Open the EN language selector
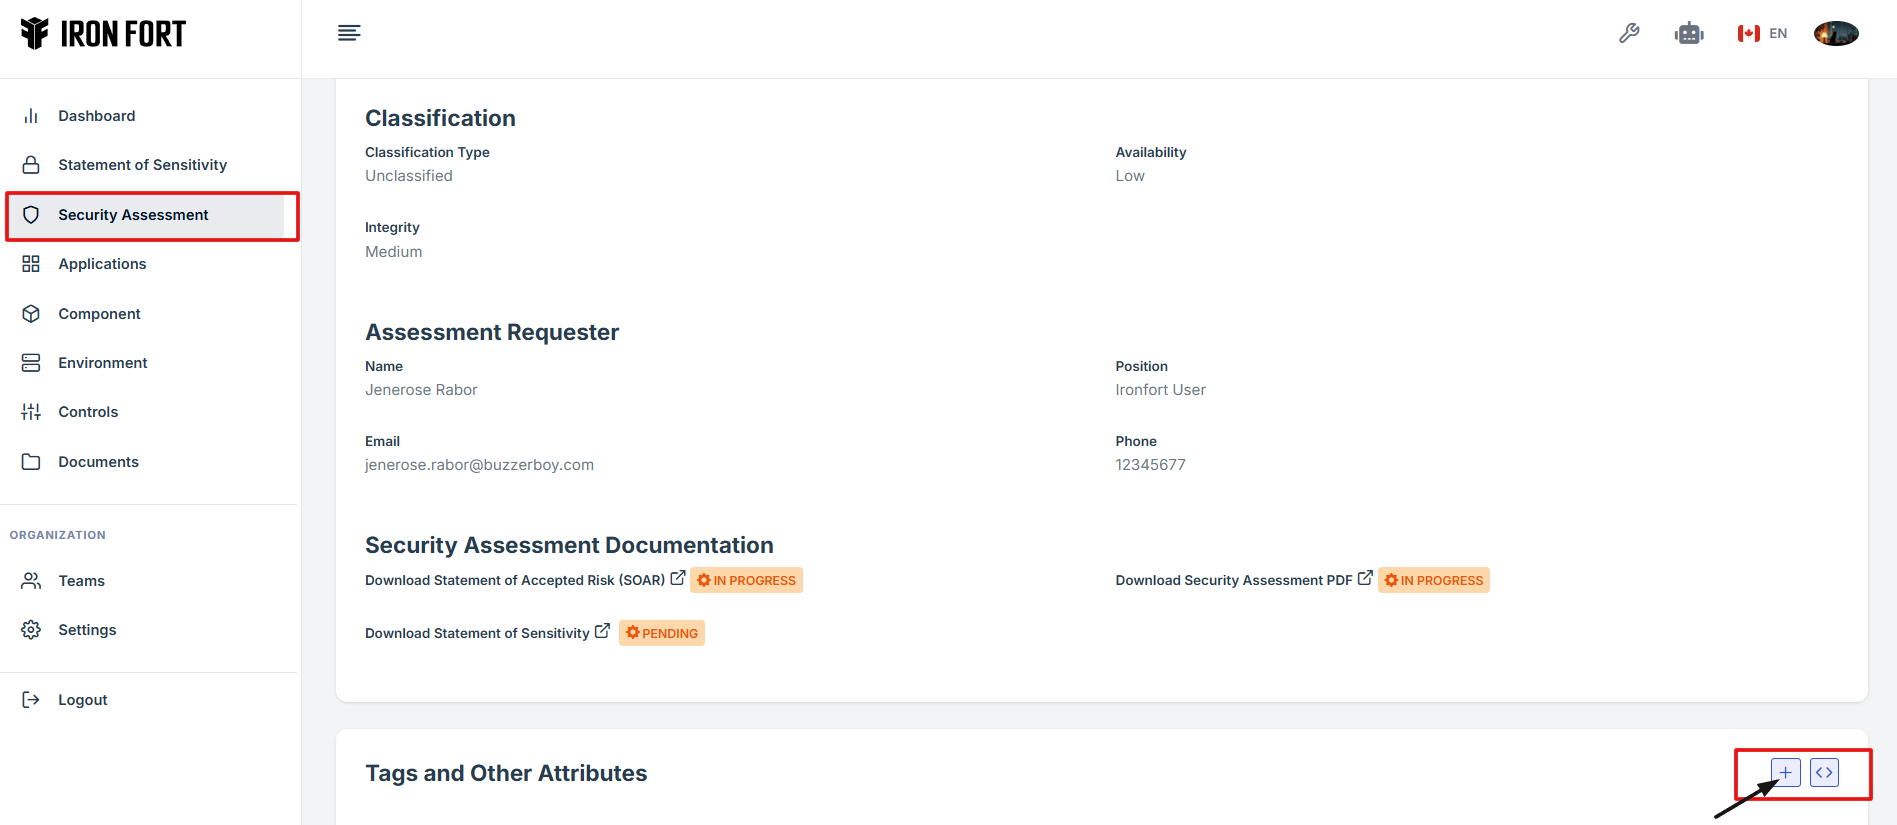Image resolution: width=1897 pixels, height=825 pixels. pyautogui.click(x=1763, y=33)
